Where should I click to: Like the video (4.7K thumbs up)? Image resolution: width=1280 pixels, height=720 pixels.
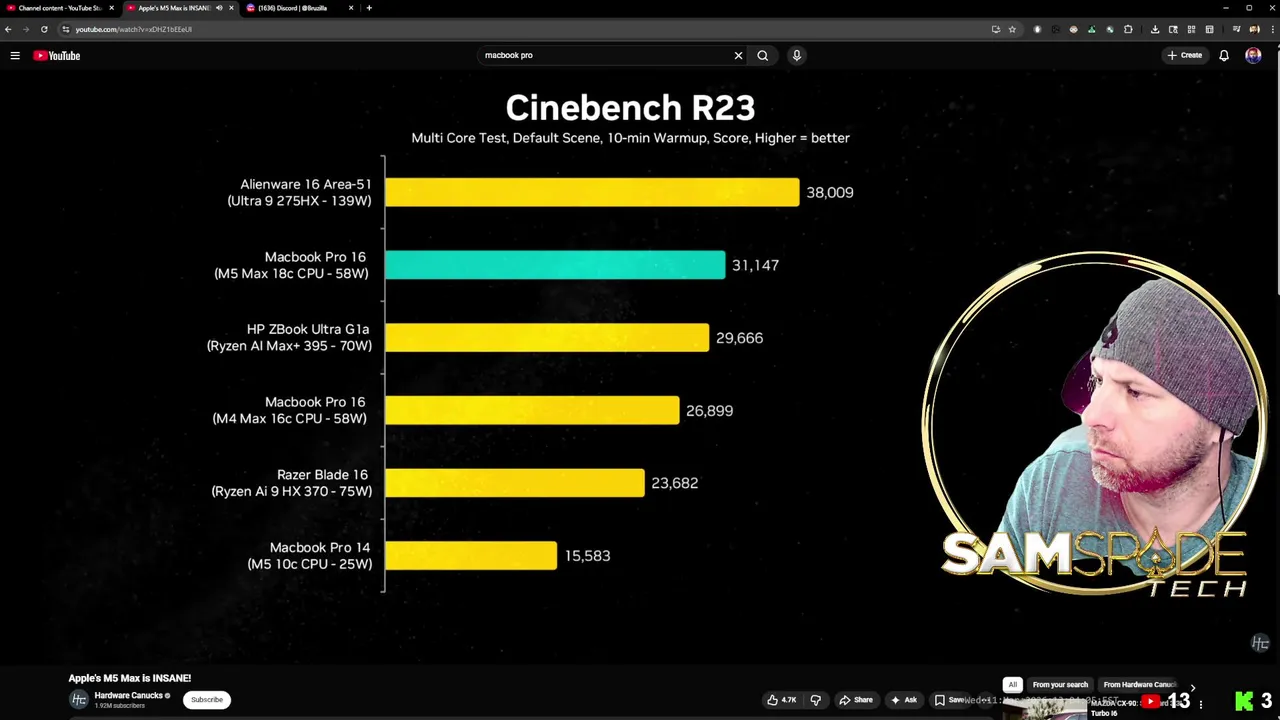click(x=781, y=700)
